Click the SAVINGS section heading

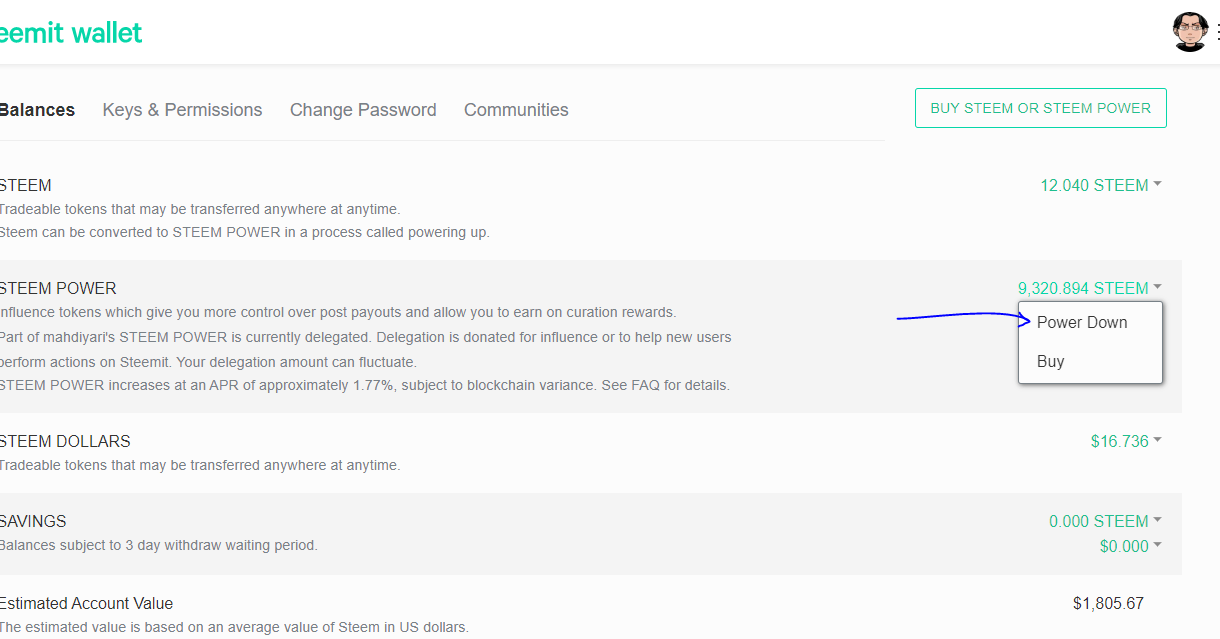point(33,521)
